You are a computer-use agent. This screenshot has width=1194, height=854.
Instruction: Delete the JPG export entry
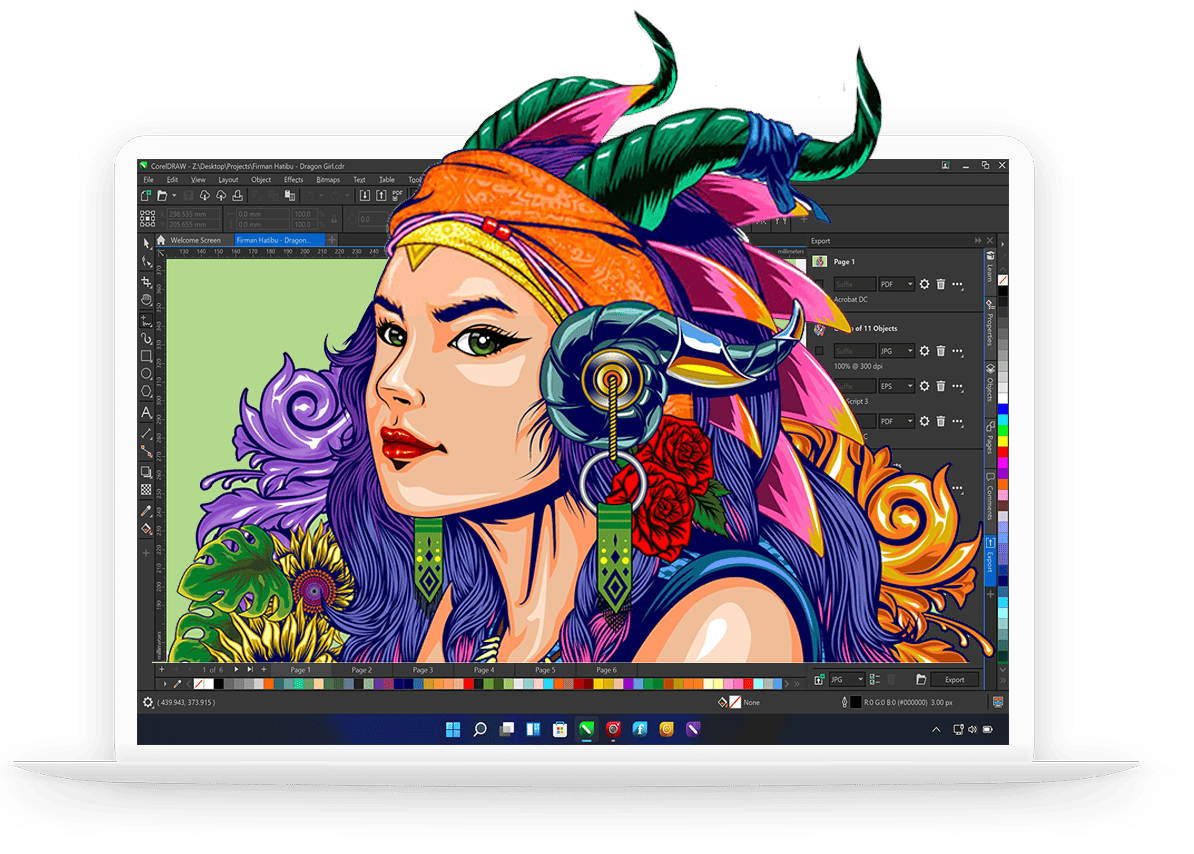click(x=941, y=351)
